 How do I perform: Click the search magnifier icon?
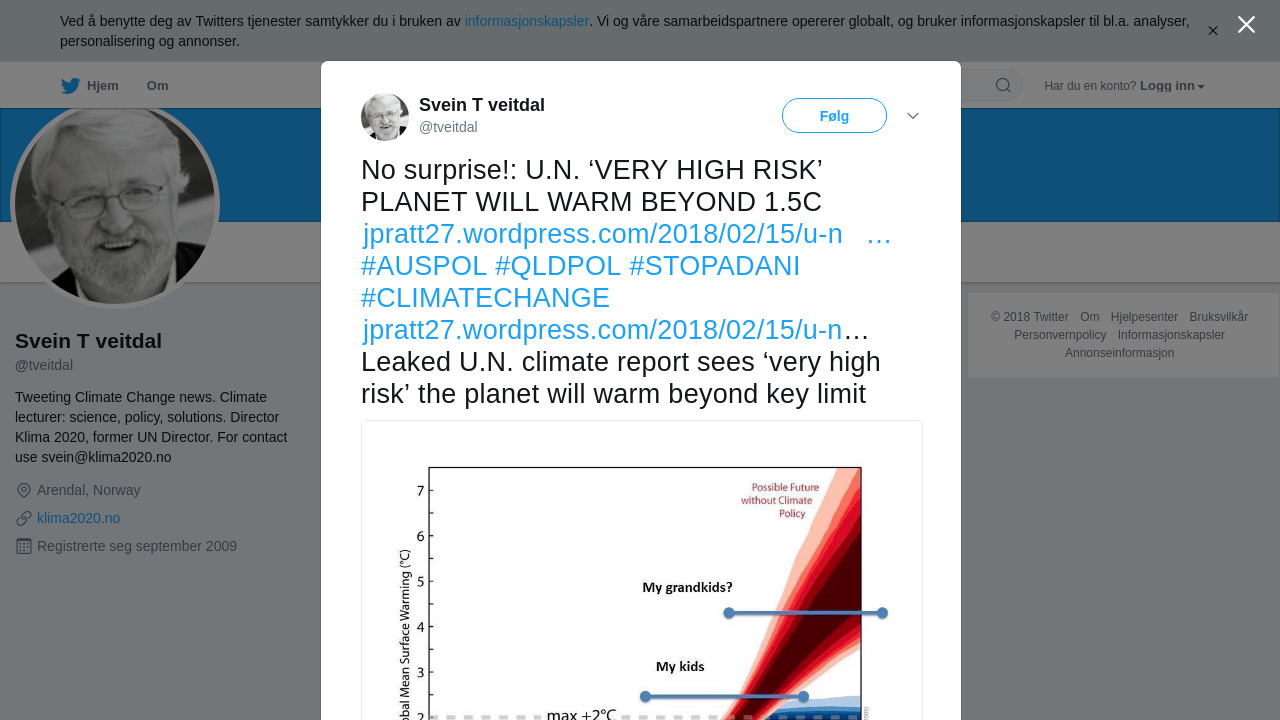point(1003,86)
